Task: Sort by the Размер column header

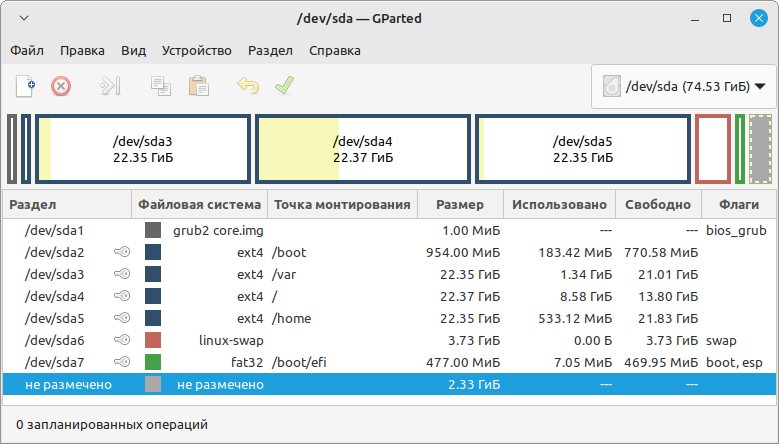Action: pyautogui.click(x=460, y=204)
